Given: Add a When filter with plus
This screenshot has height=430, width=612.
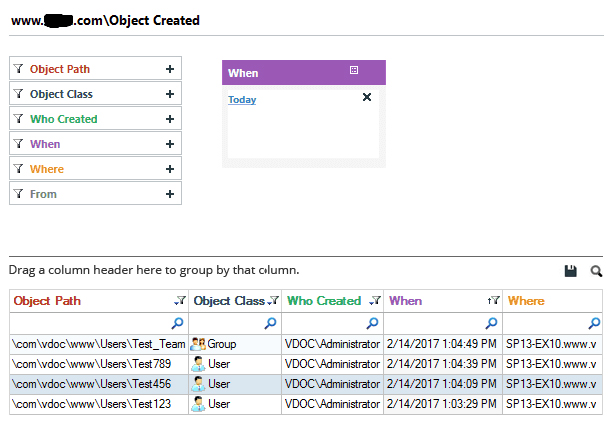Looking at the screenshot, I should 170,144.
